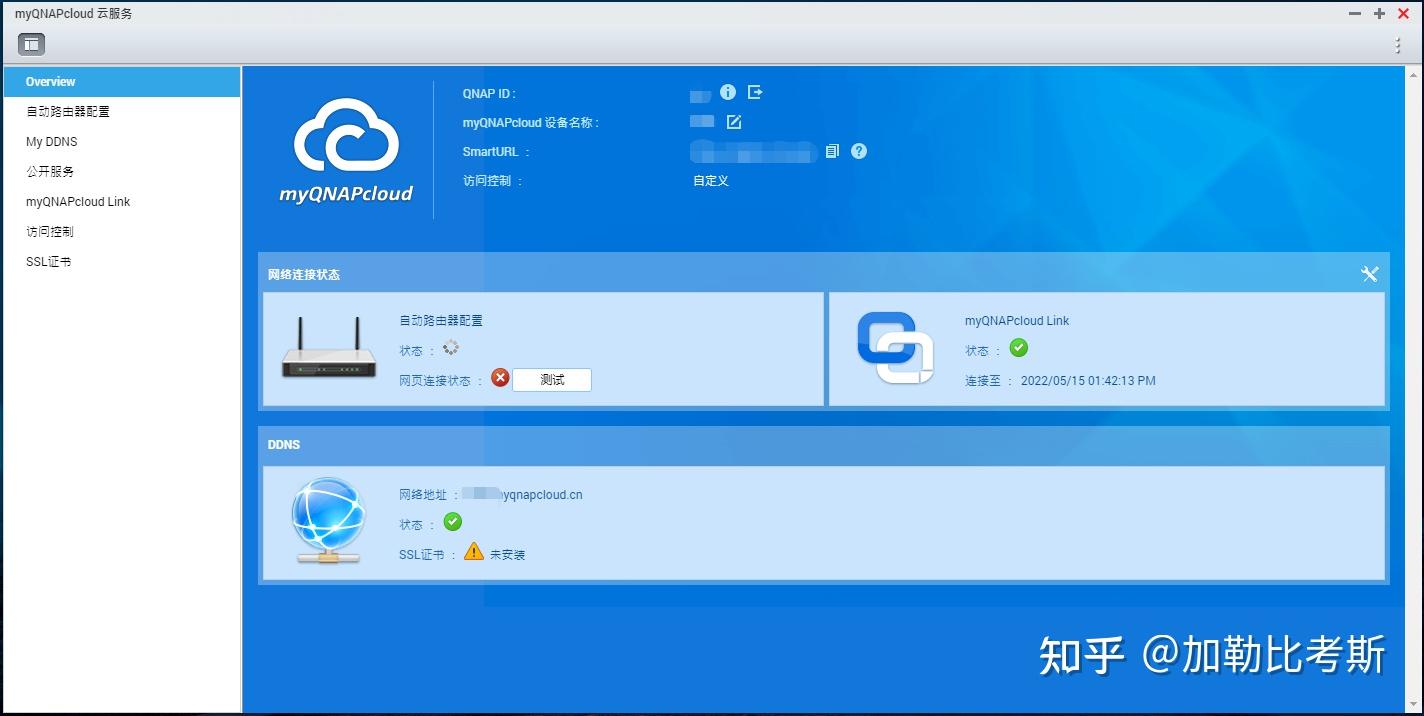
Task: Switch to the Overview sidebar entry
Action: pyautogui.click(x=50, y=81)
